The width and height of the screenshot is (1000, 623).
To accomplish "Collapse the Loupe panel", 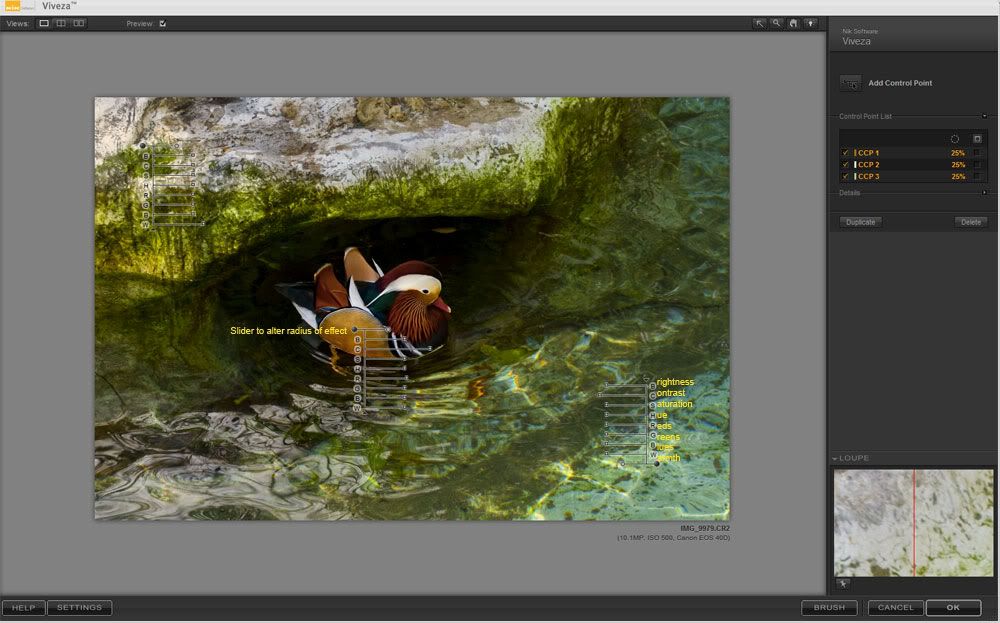I will [836, 459].
